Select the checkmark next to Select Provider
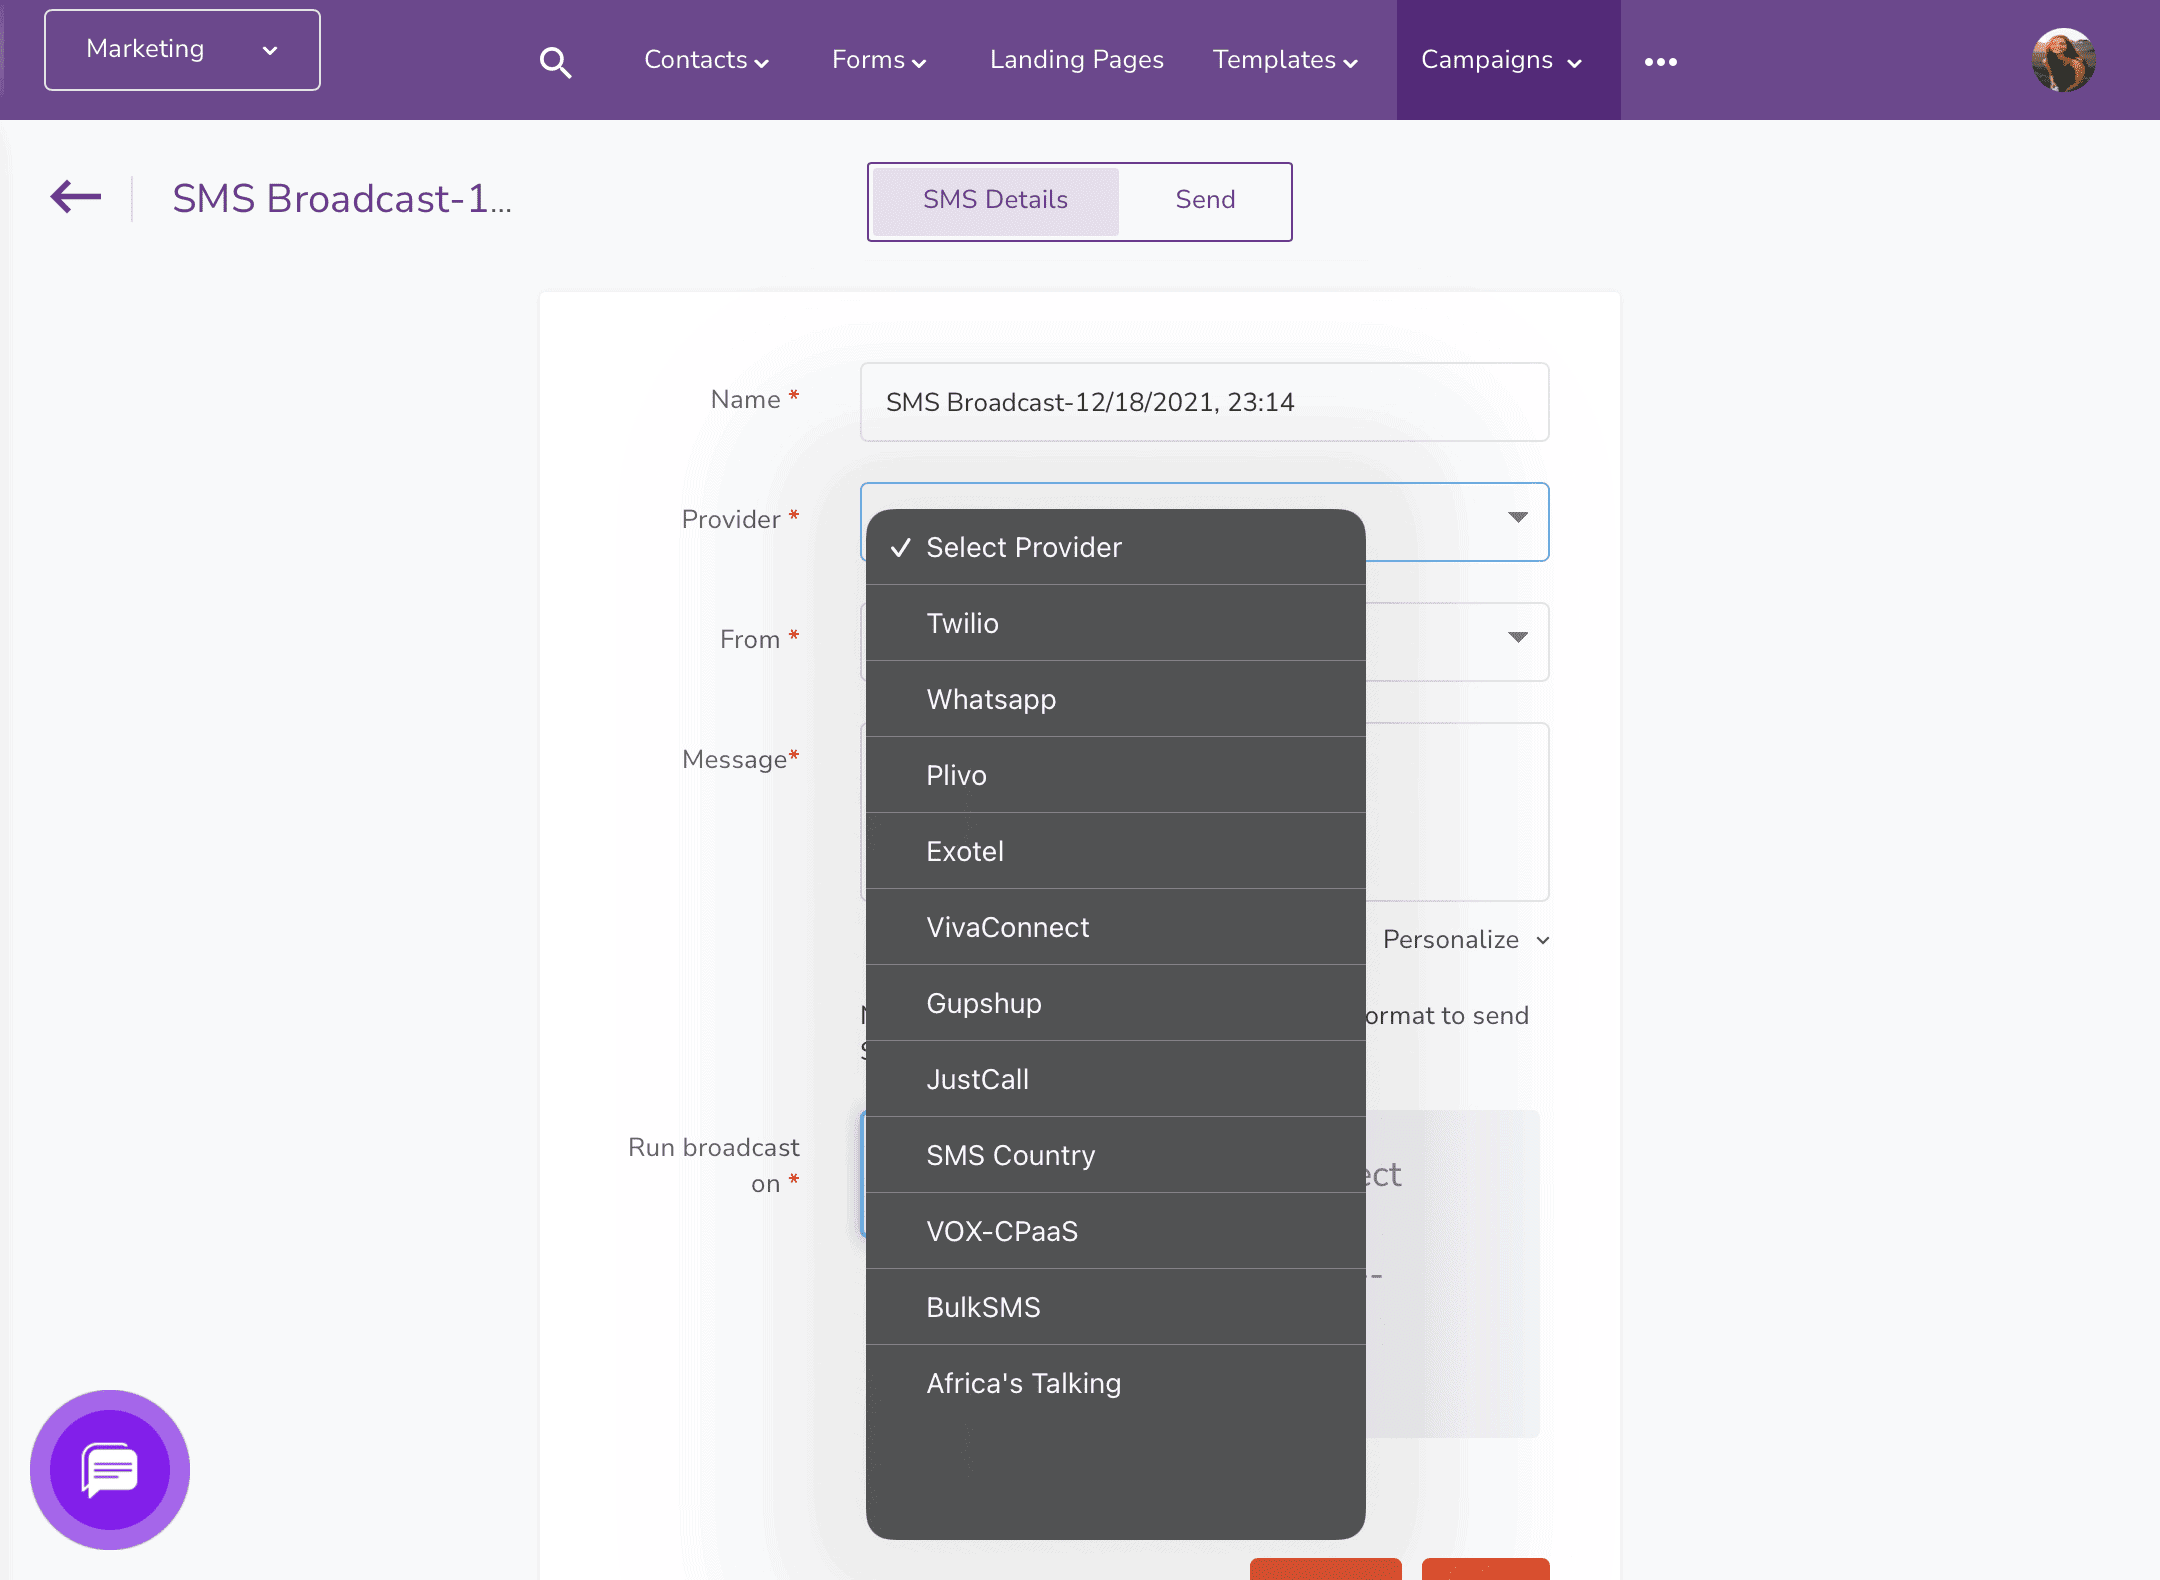The image size is (2160, 1580). coord(901,547)
